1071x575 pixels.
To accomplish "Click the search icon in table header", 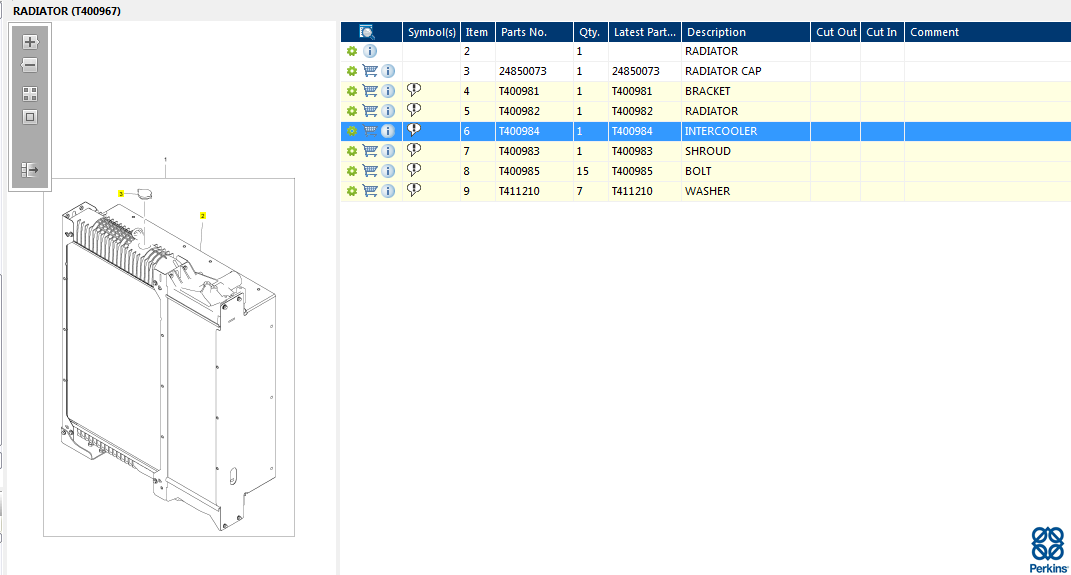I will (367, 31).
